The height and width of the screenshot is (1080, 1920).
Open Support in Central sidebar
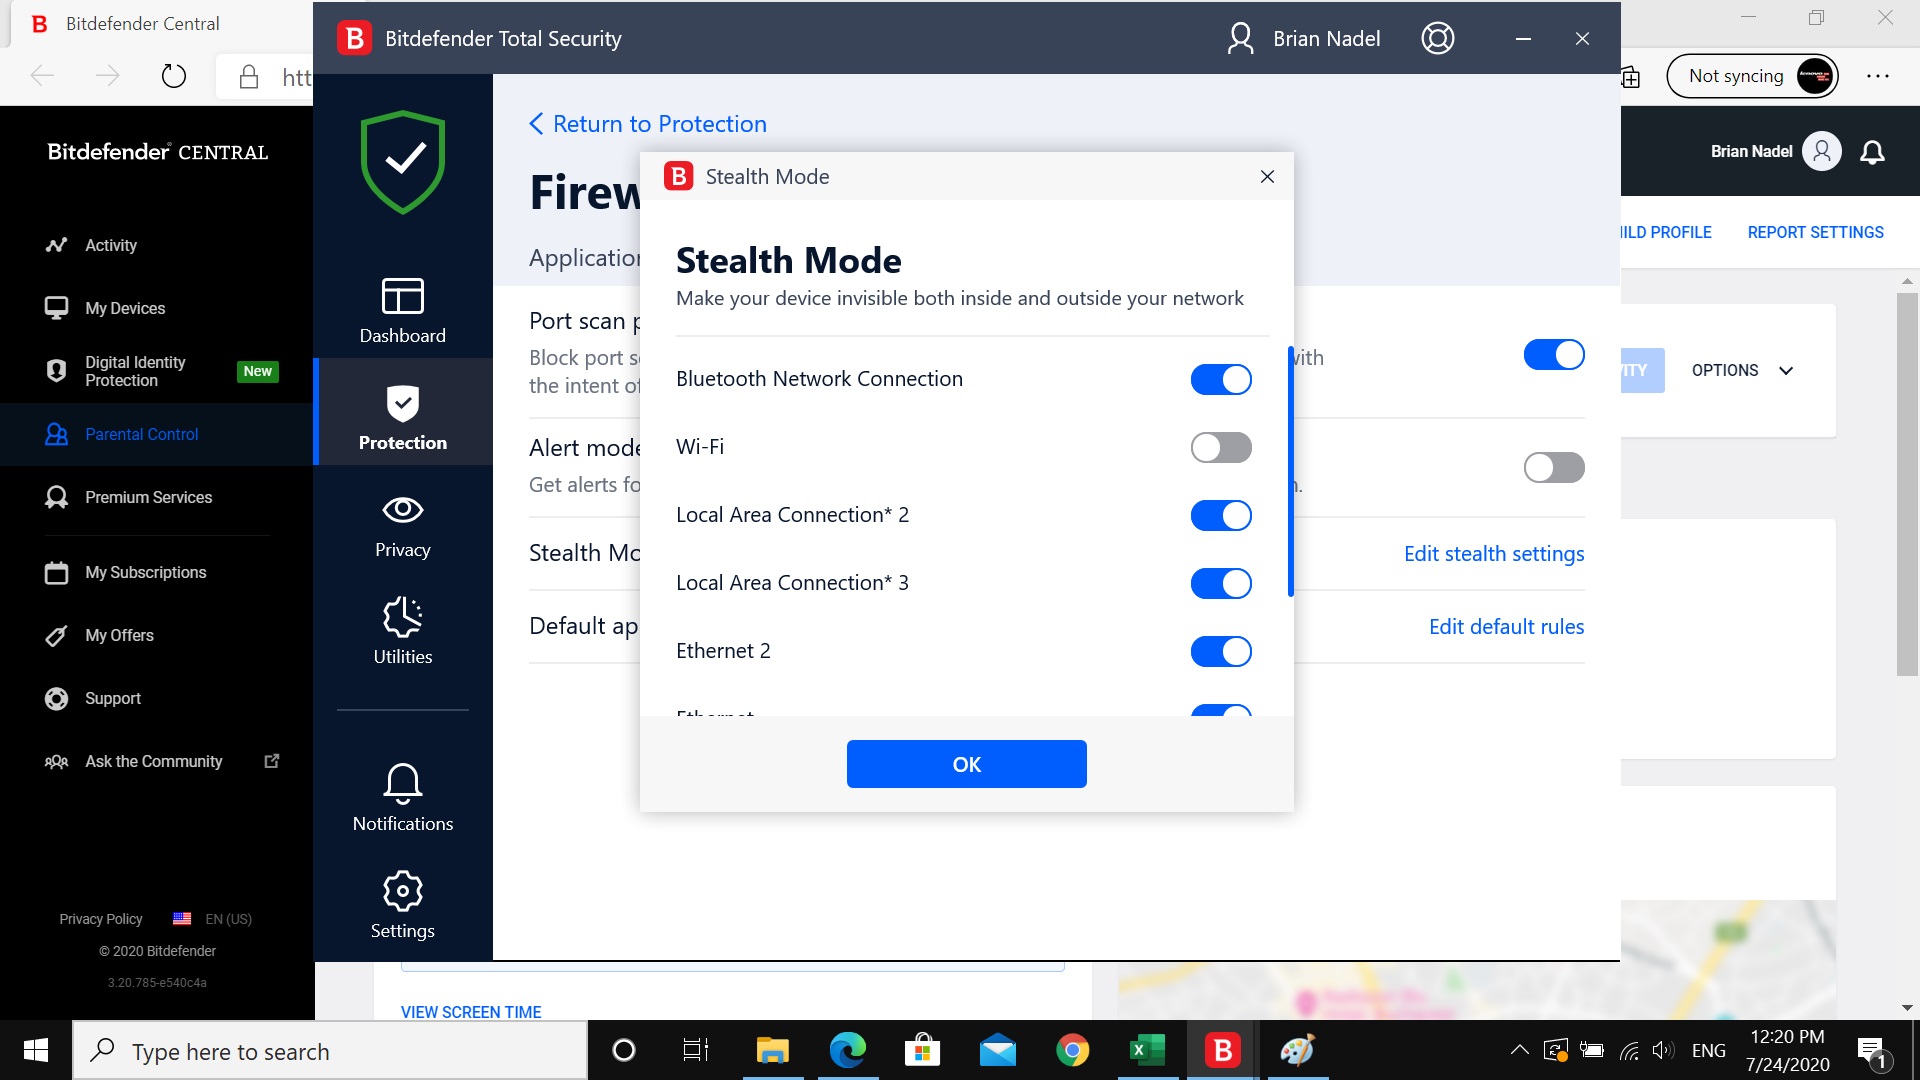tap(112, 698)
